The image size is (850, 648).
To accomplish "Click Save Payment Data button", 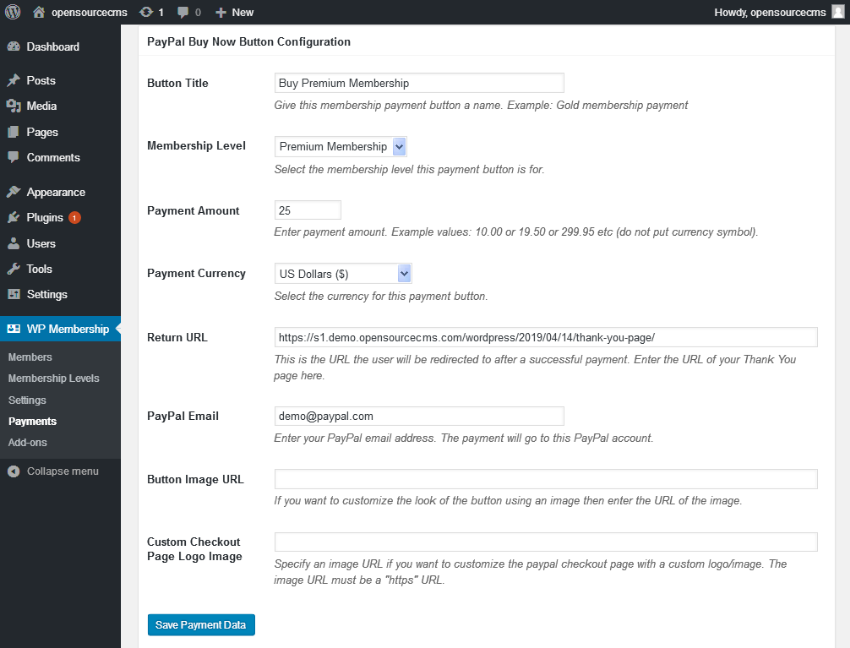I will coord(201,625).
